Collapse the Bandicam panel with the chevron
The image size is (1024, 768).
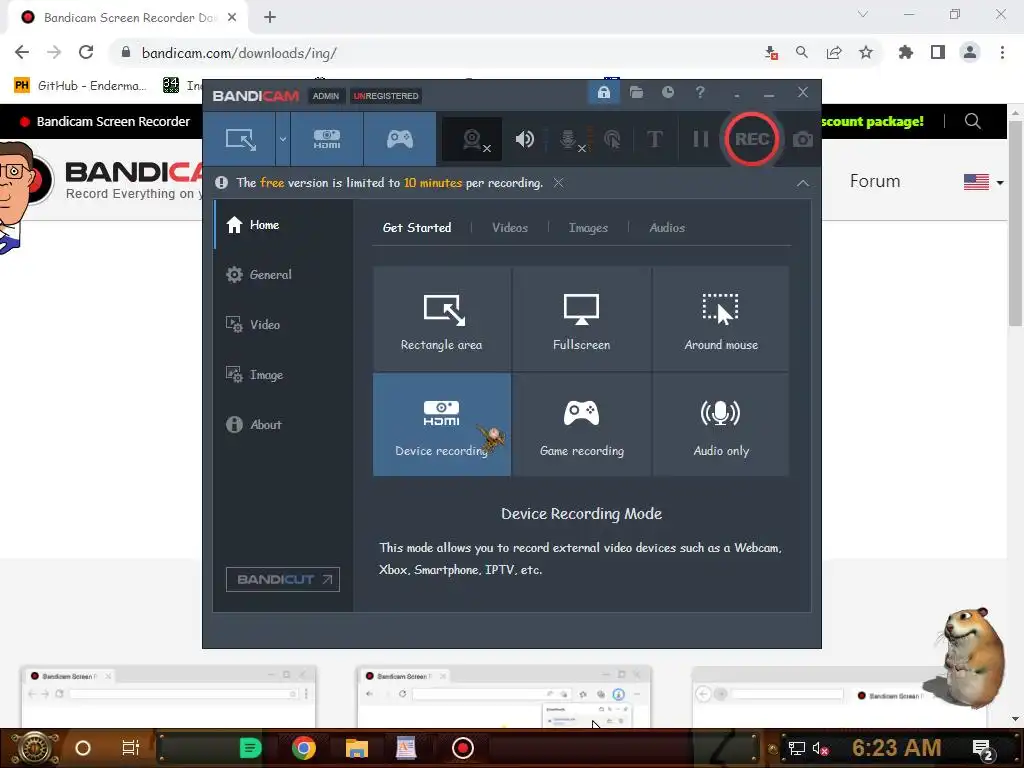[x=803, y=184]
